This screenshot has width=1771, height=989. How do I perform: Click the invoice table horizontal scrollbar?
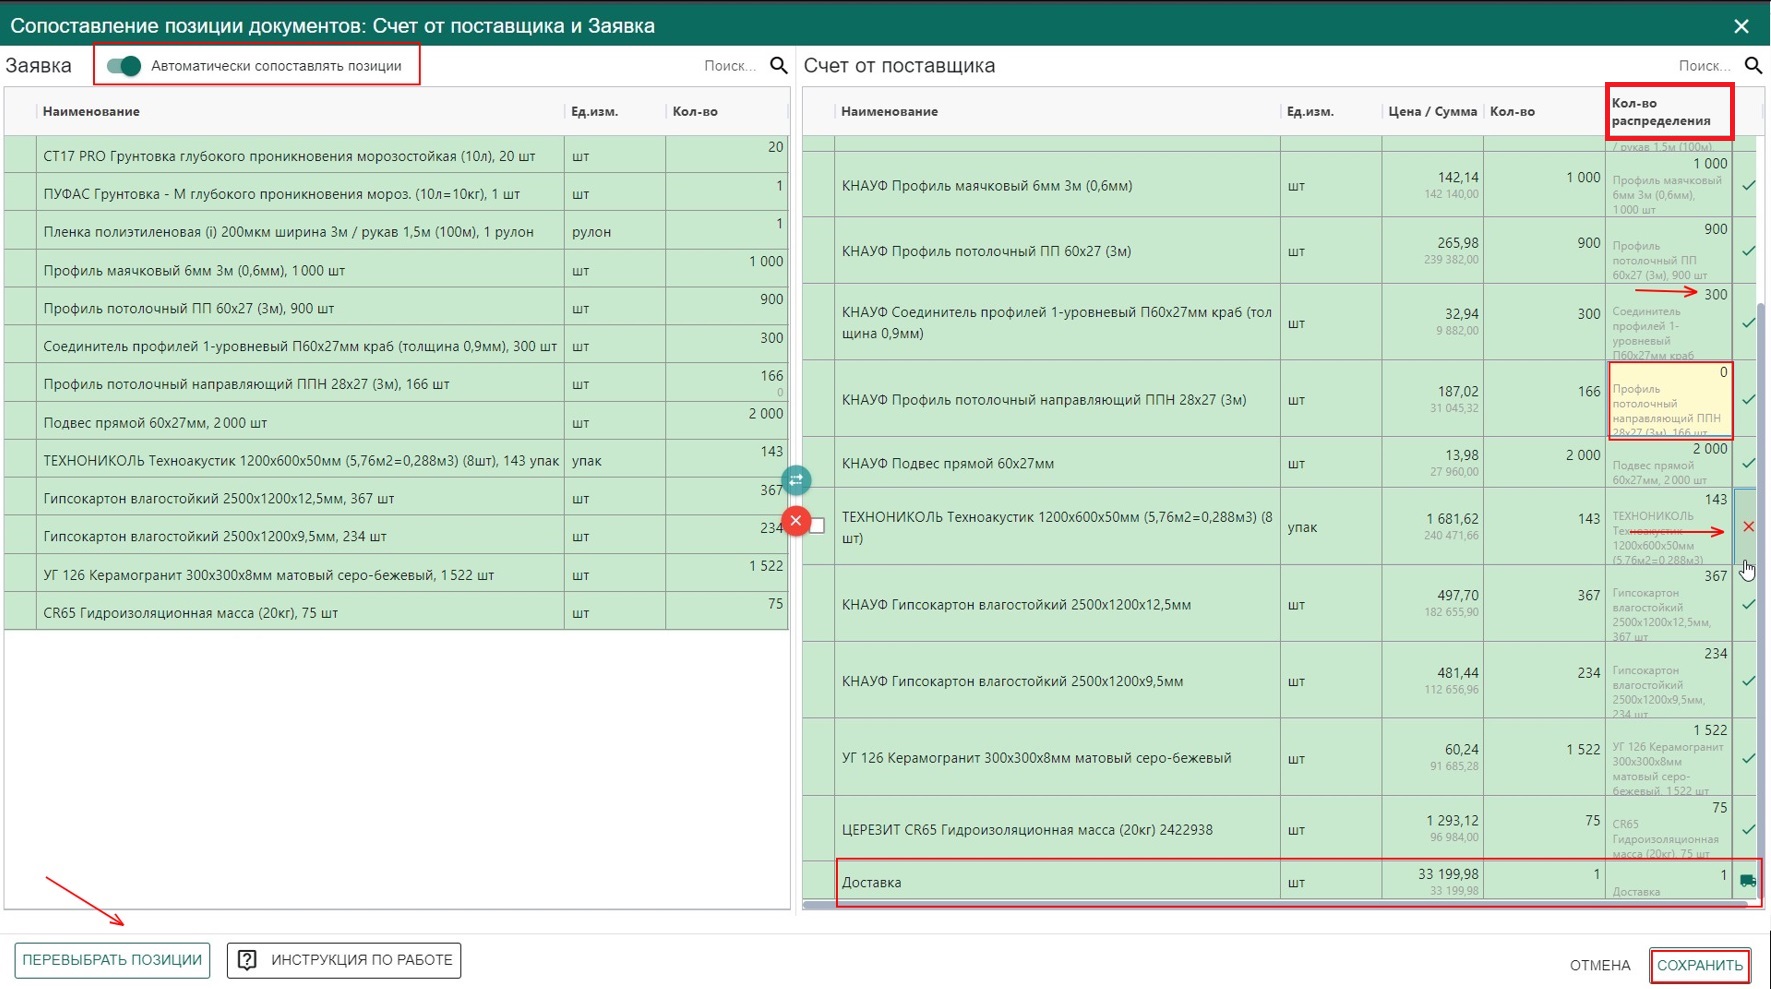click(x=1275, y=905)
